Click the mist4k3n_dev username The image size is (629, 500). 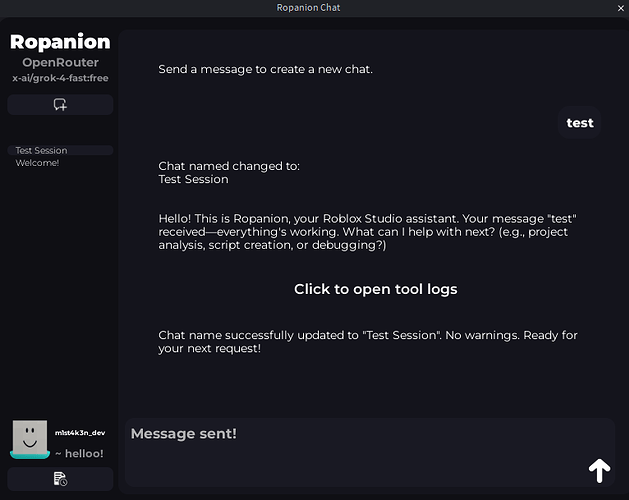(x=80, y=433)
